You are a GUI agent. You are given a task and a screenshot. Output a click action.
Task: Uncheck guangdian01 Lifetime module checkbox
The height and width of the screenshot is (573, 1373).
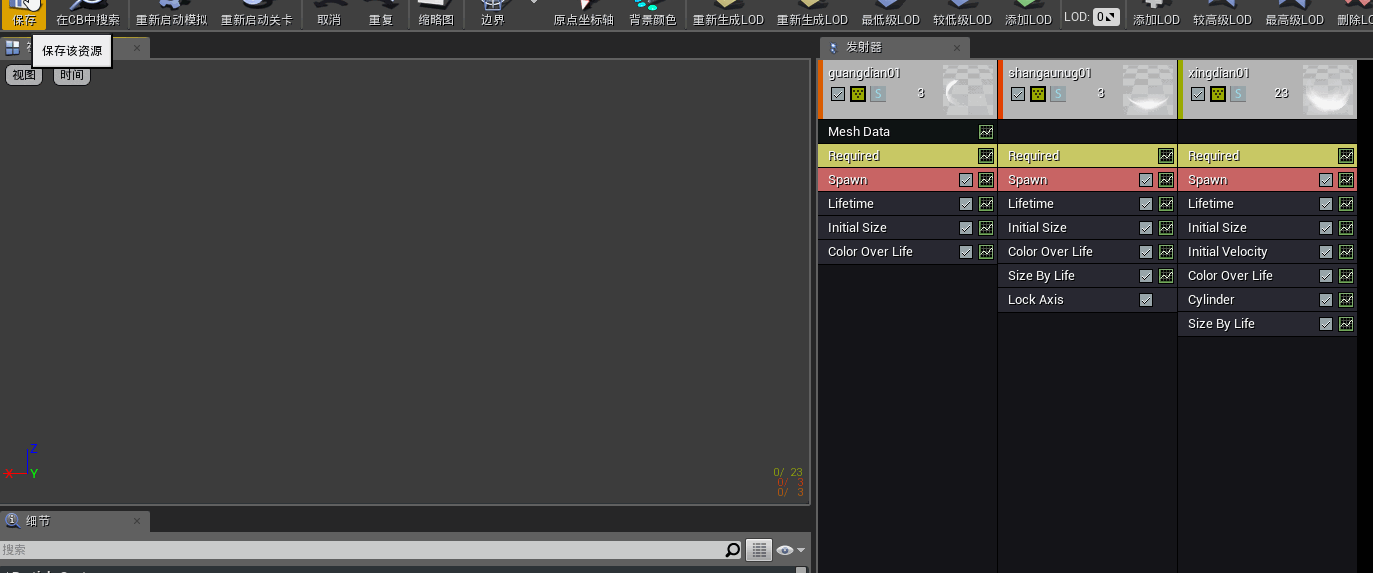click(966, 204)
